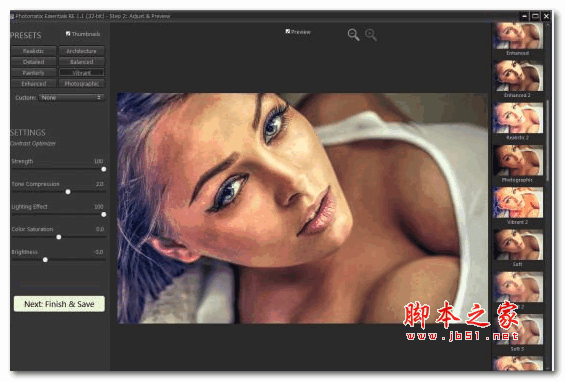Image resolution: width=565 pixels, height=382 pixels.
Task: Click the zoom out magnifier icon
Action: (353, 35)
